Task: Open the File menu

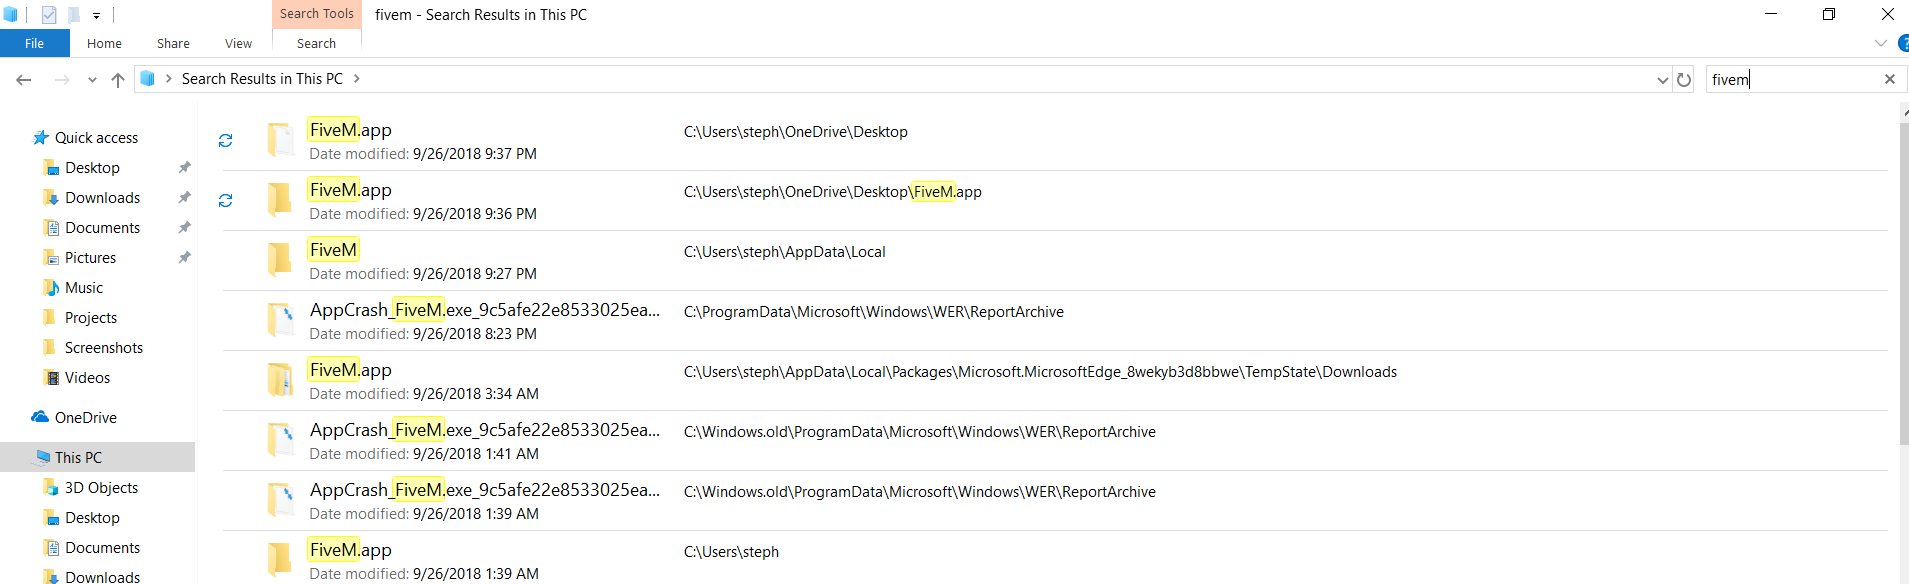Action: point(34,44)
